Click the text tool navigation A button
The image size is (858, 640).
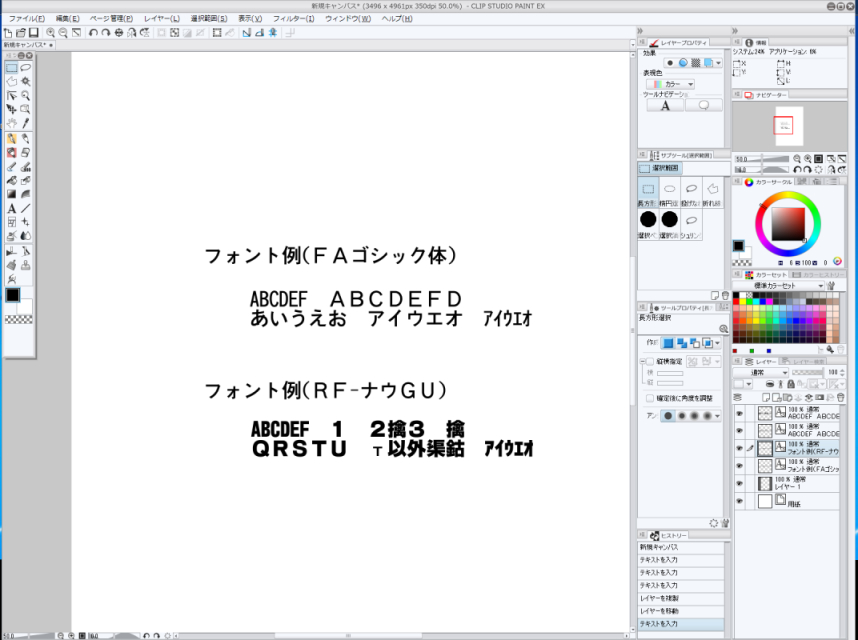[665, 105]
